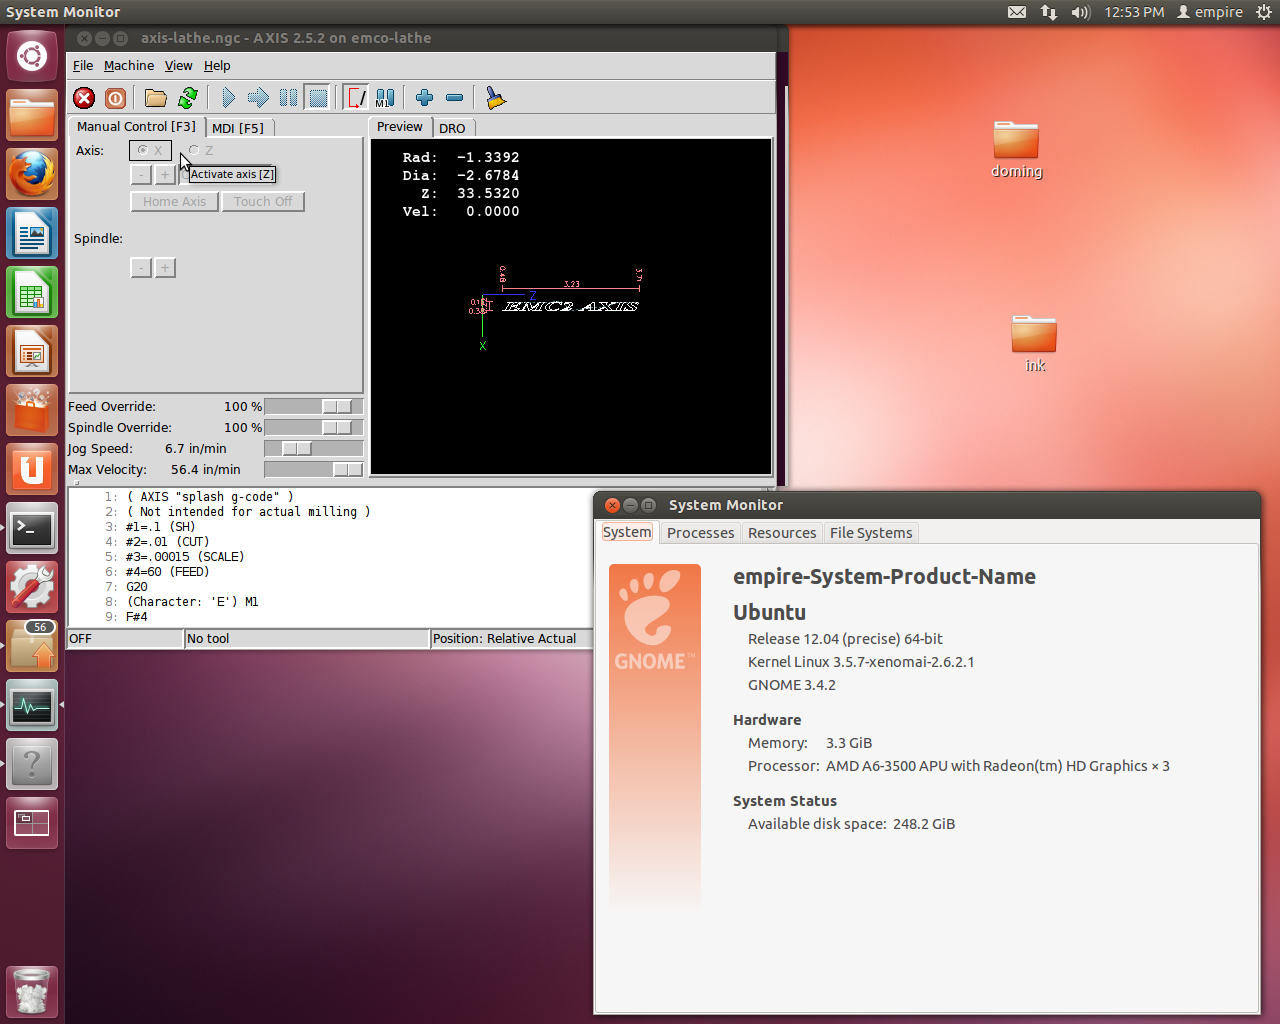Open the File menu in AXIS

83,65
